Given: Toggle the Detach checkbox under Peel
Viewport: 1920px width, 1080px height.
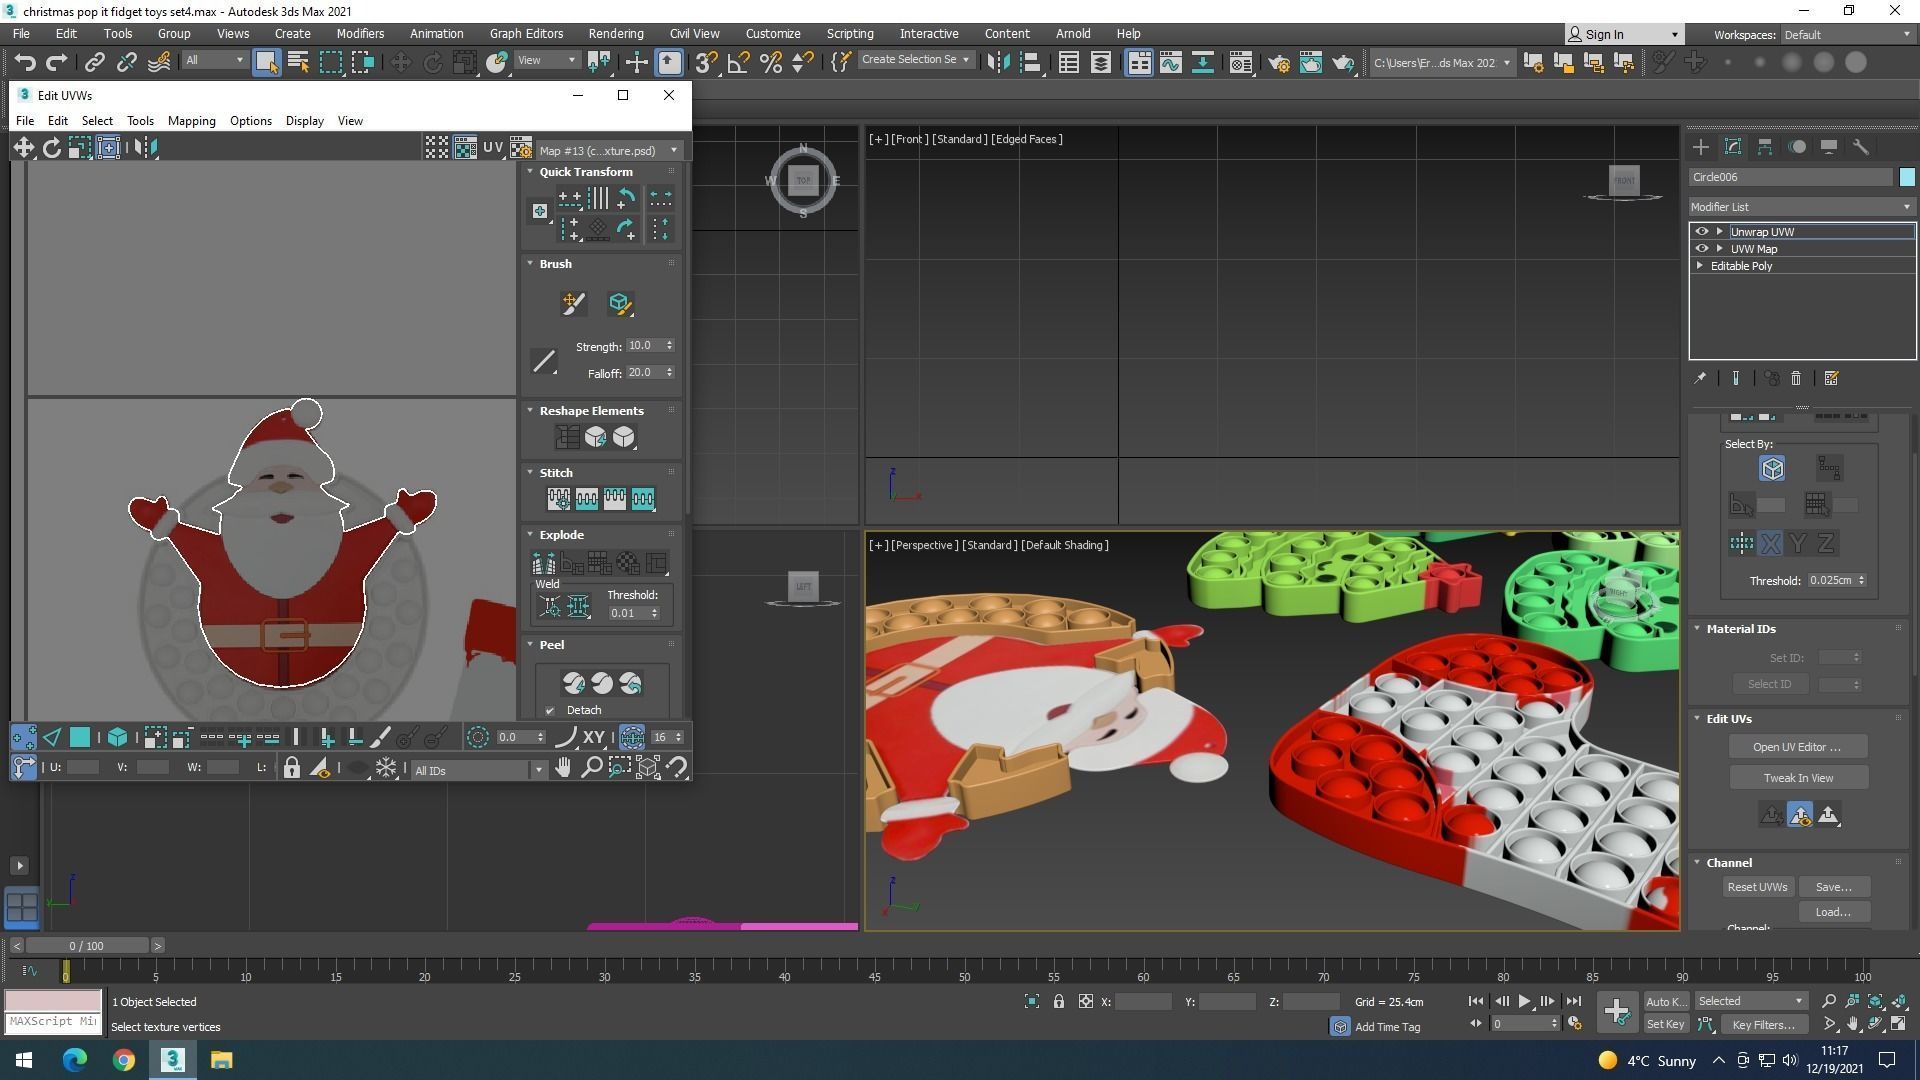Looking at the screenshot, I should 550,711.
